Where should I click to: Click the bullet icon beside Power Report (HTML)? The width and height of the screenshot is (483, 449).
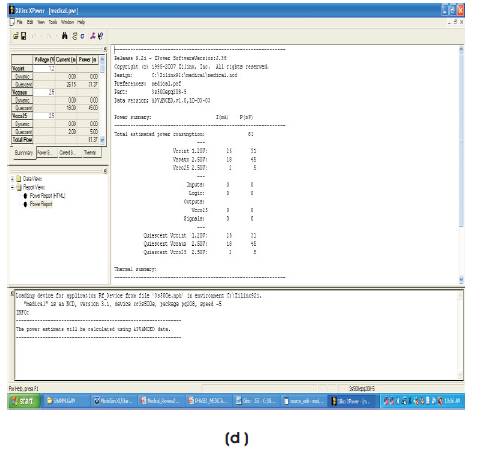25,196
